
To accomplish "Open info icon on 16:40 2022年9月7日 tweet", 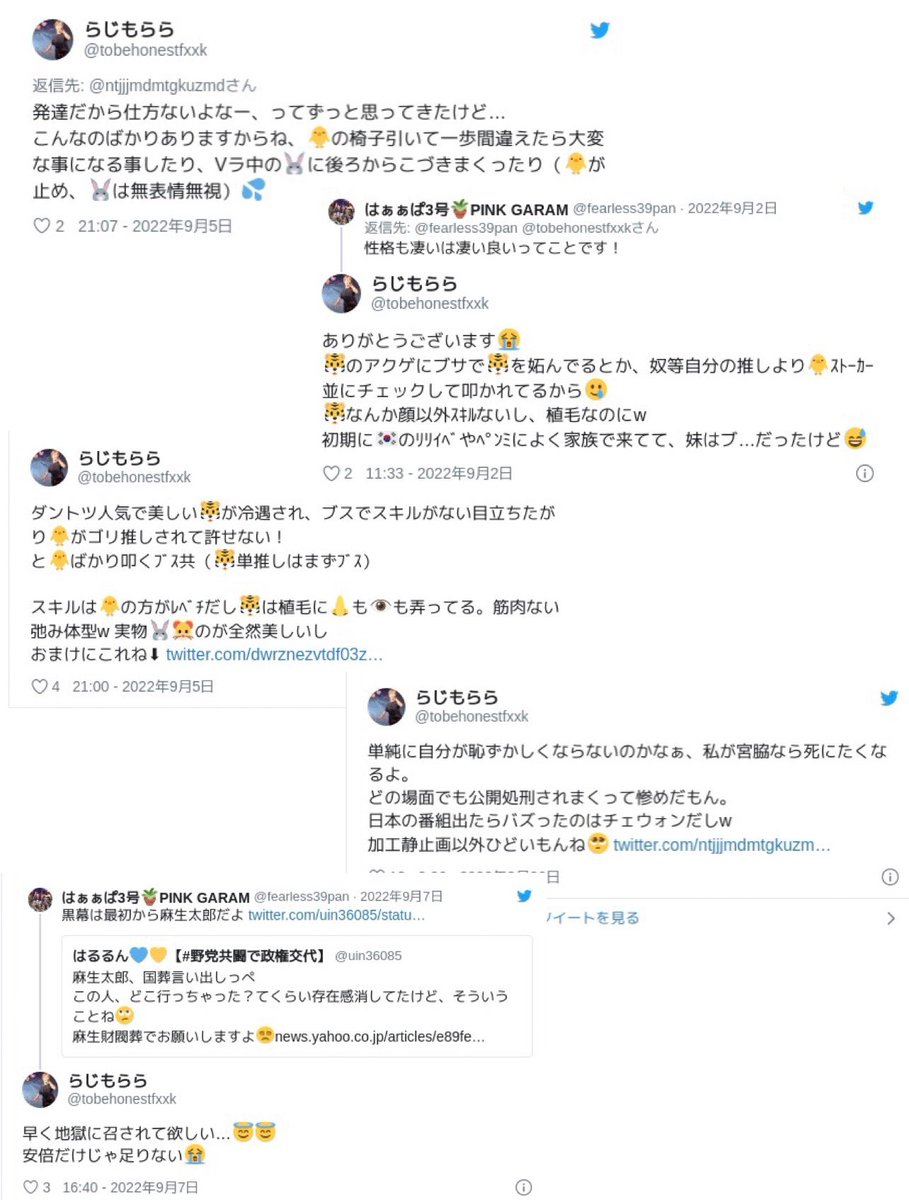I will [x=523, y=1188].
